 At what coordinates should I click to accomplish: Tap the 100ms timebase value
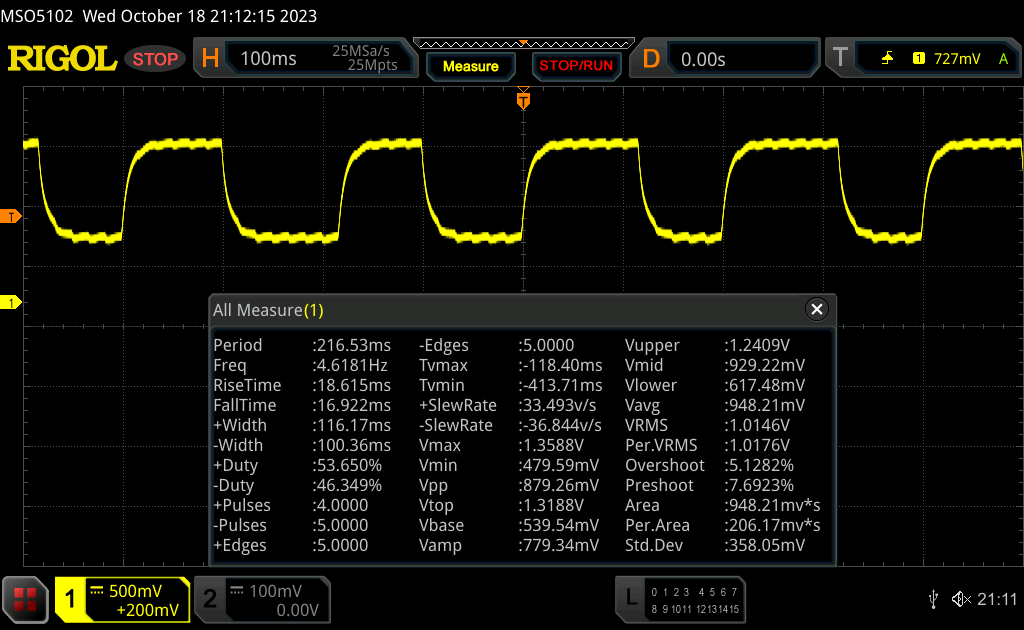(268, 59)
